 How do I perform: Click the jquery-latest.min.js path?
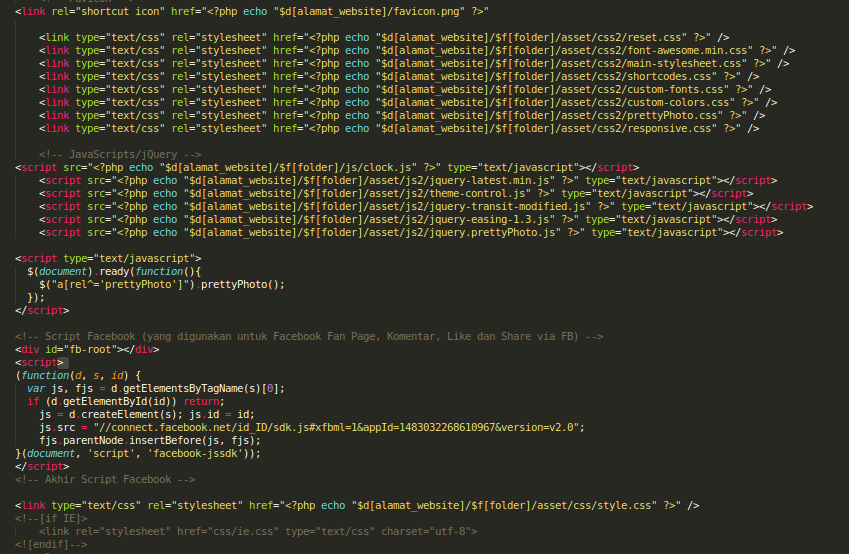point(369,180)
